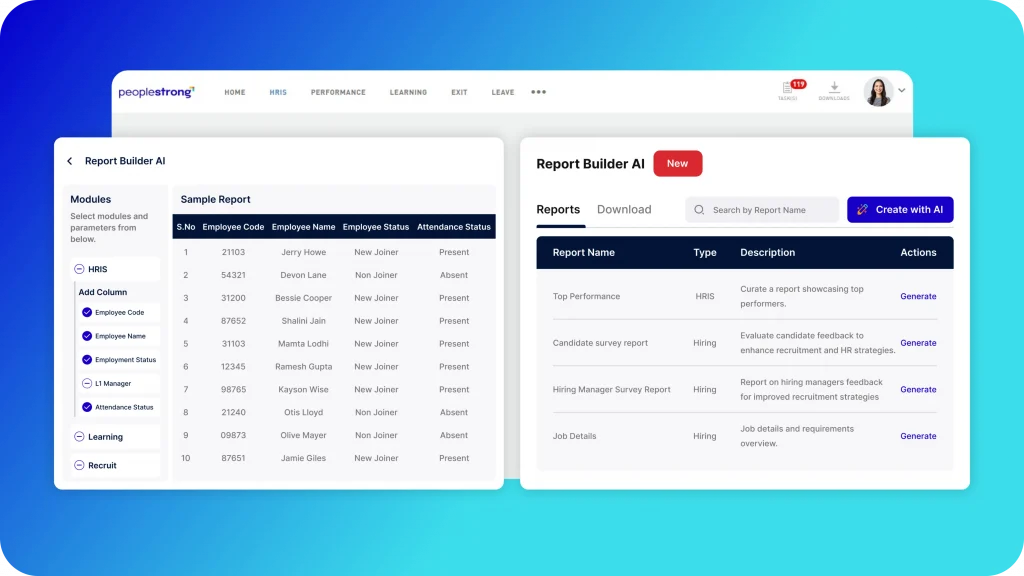
Task: Open the Downloads icon in header
Action: [834, 90]
